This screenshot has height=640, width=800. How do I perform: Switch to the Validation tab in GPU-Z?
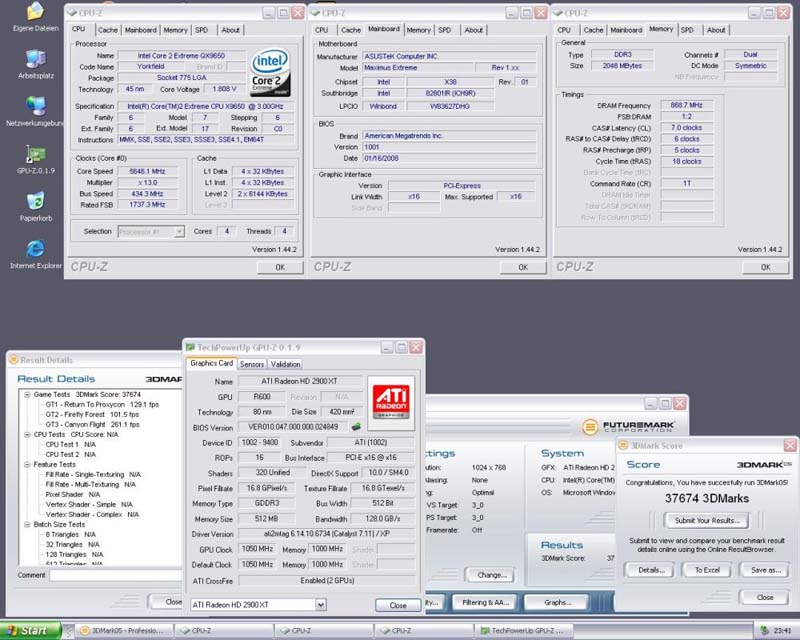[285, 364]
